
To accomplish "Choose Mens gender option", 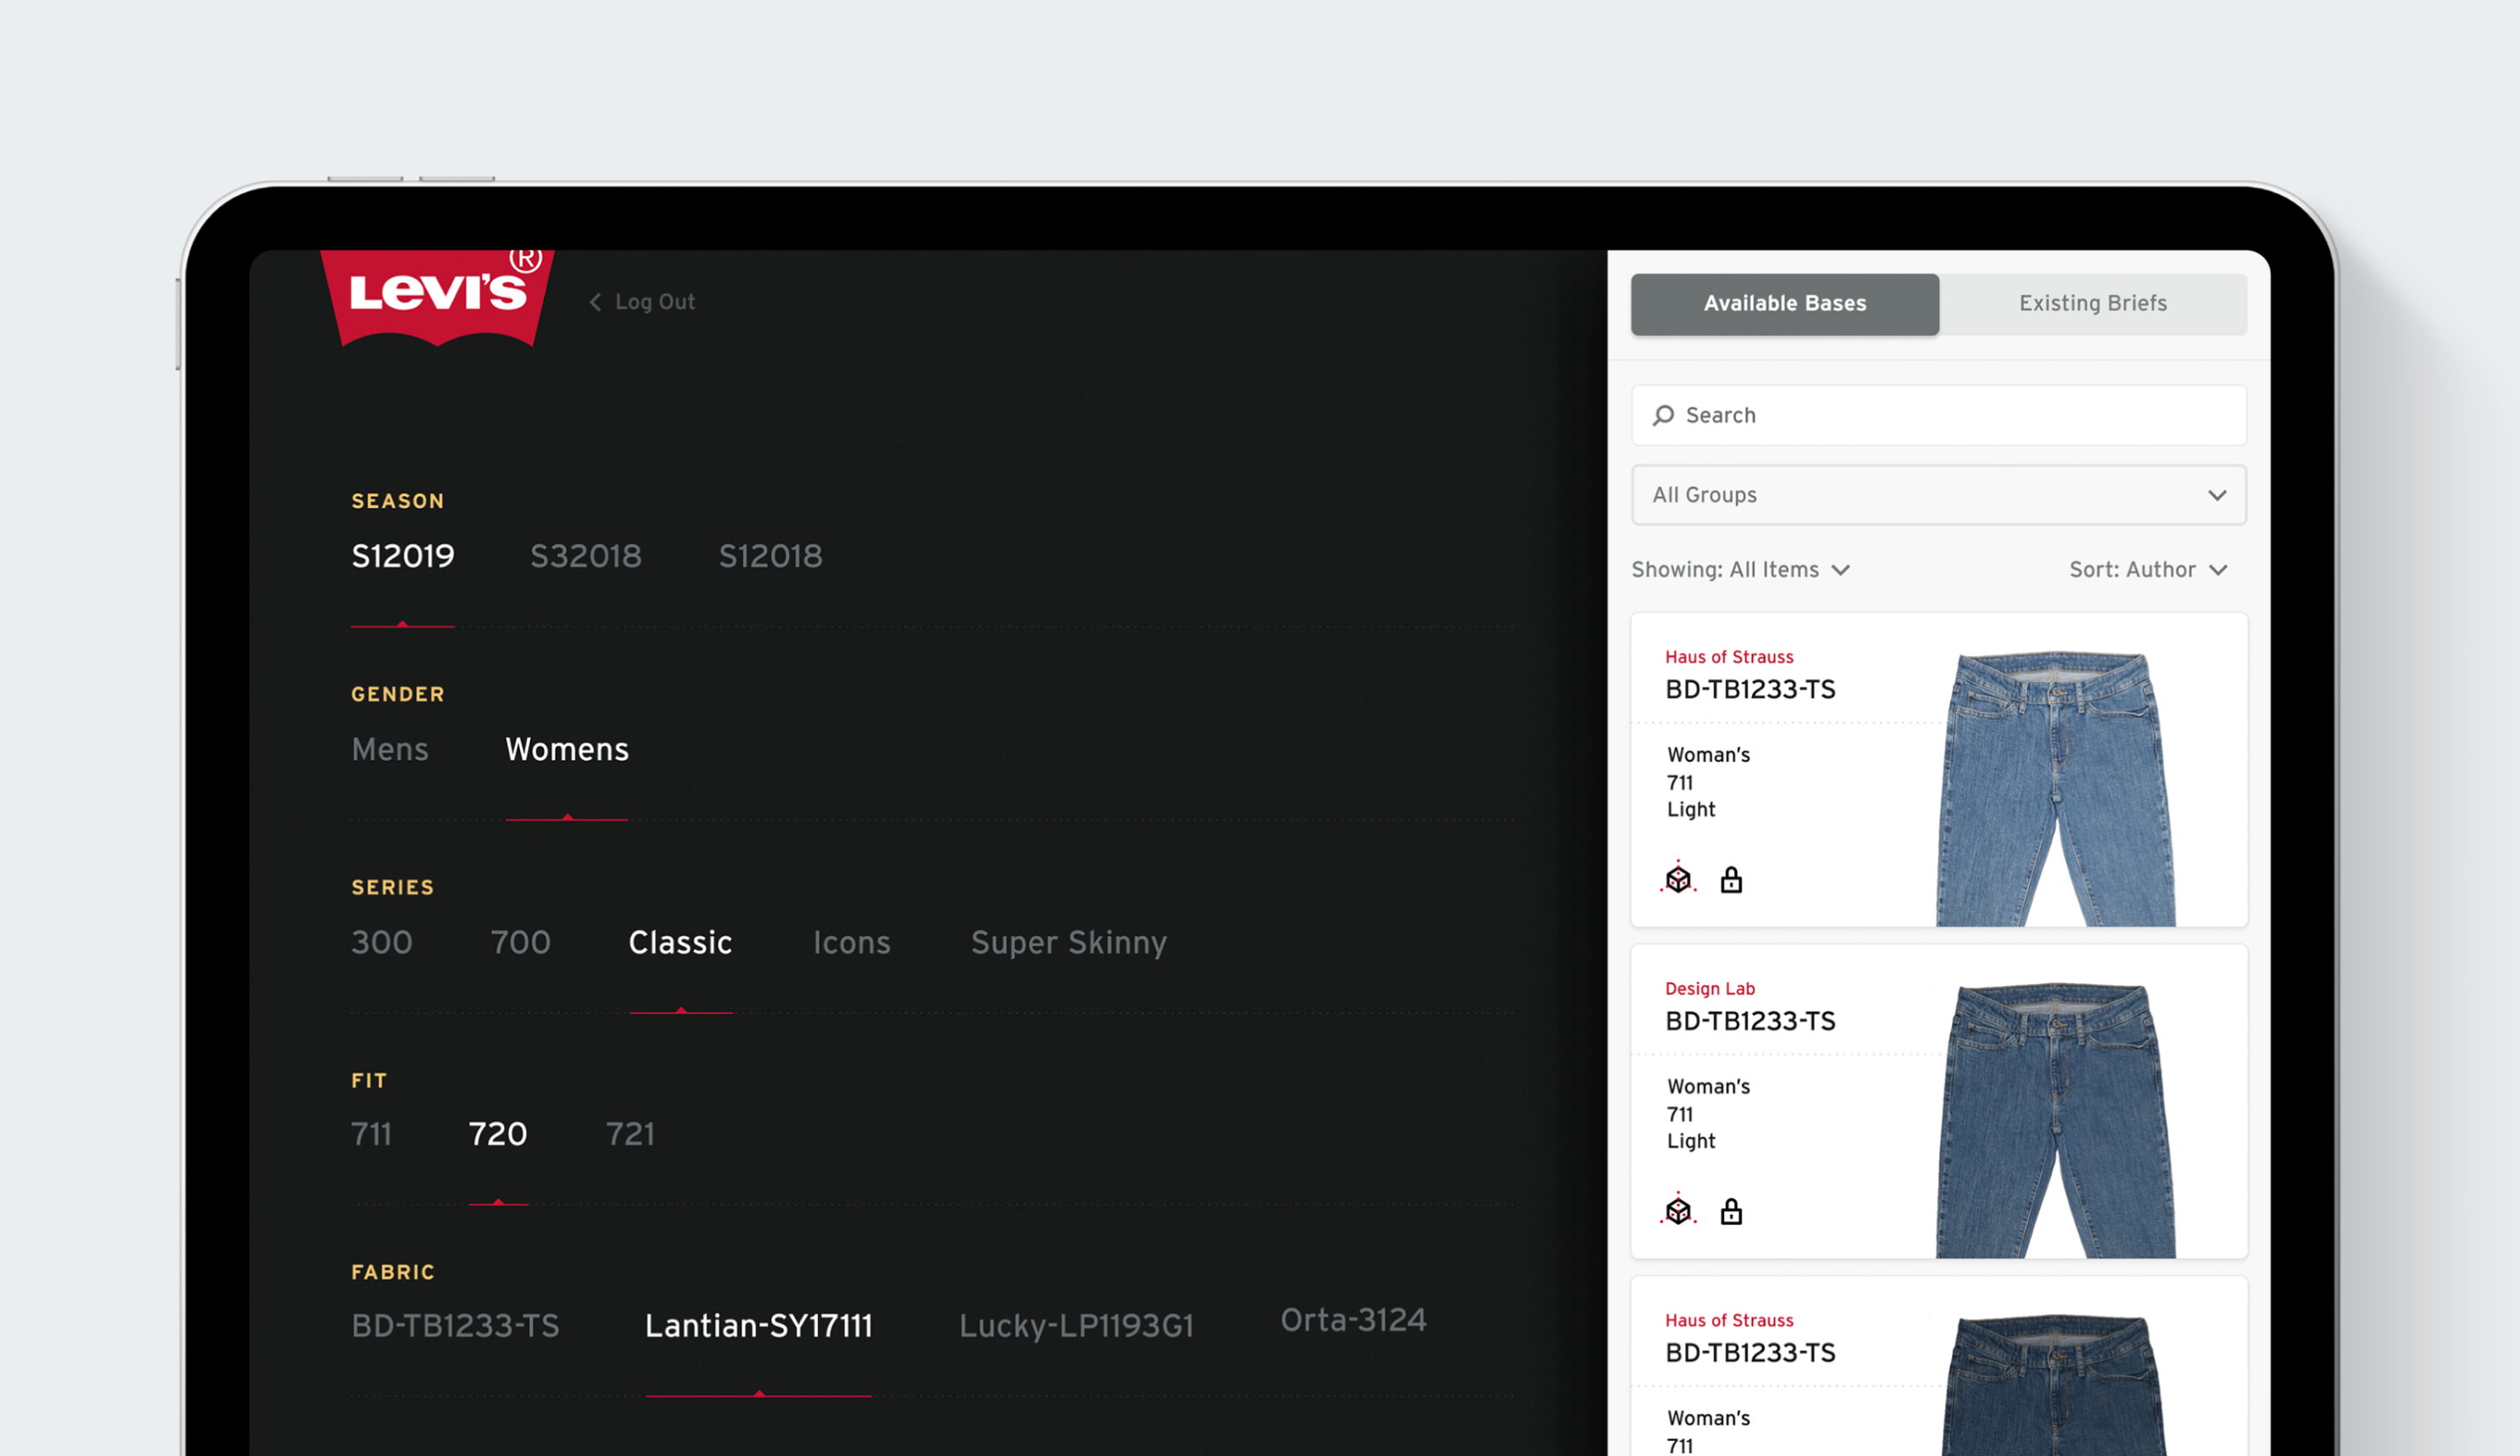I will [389, 749].
